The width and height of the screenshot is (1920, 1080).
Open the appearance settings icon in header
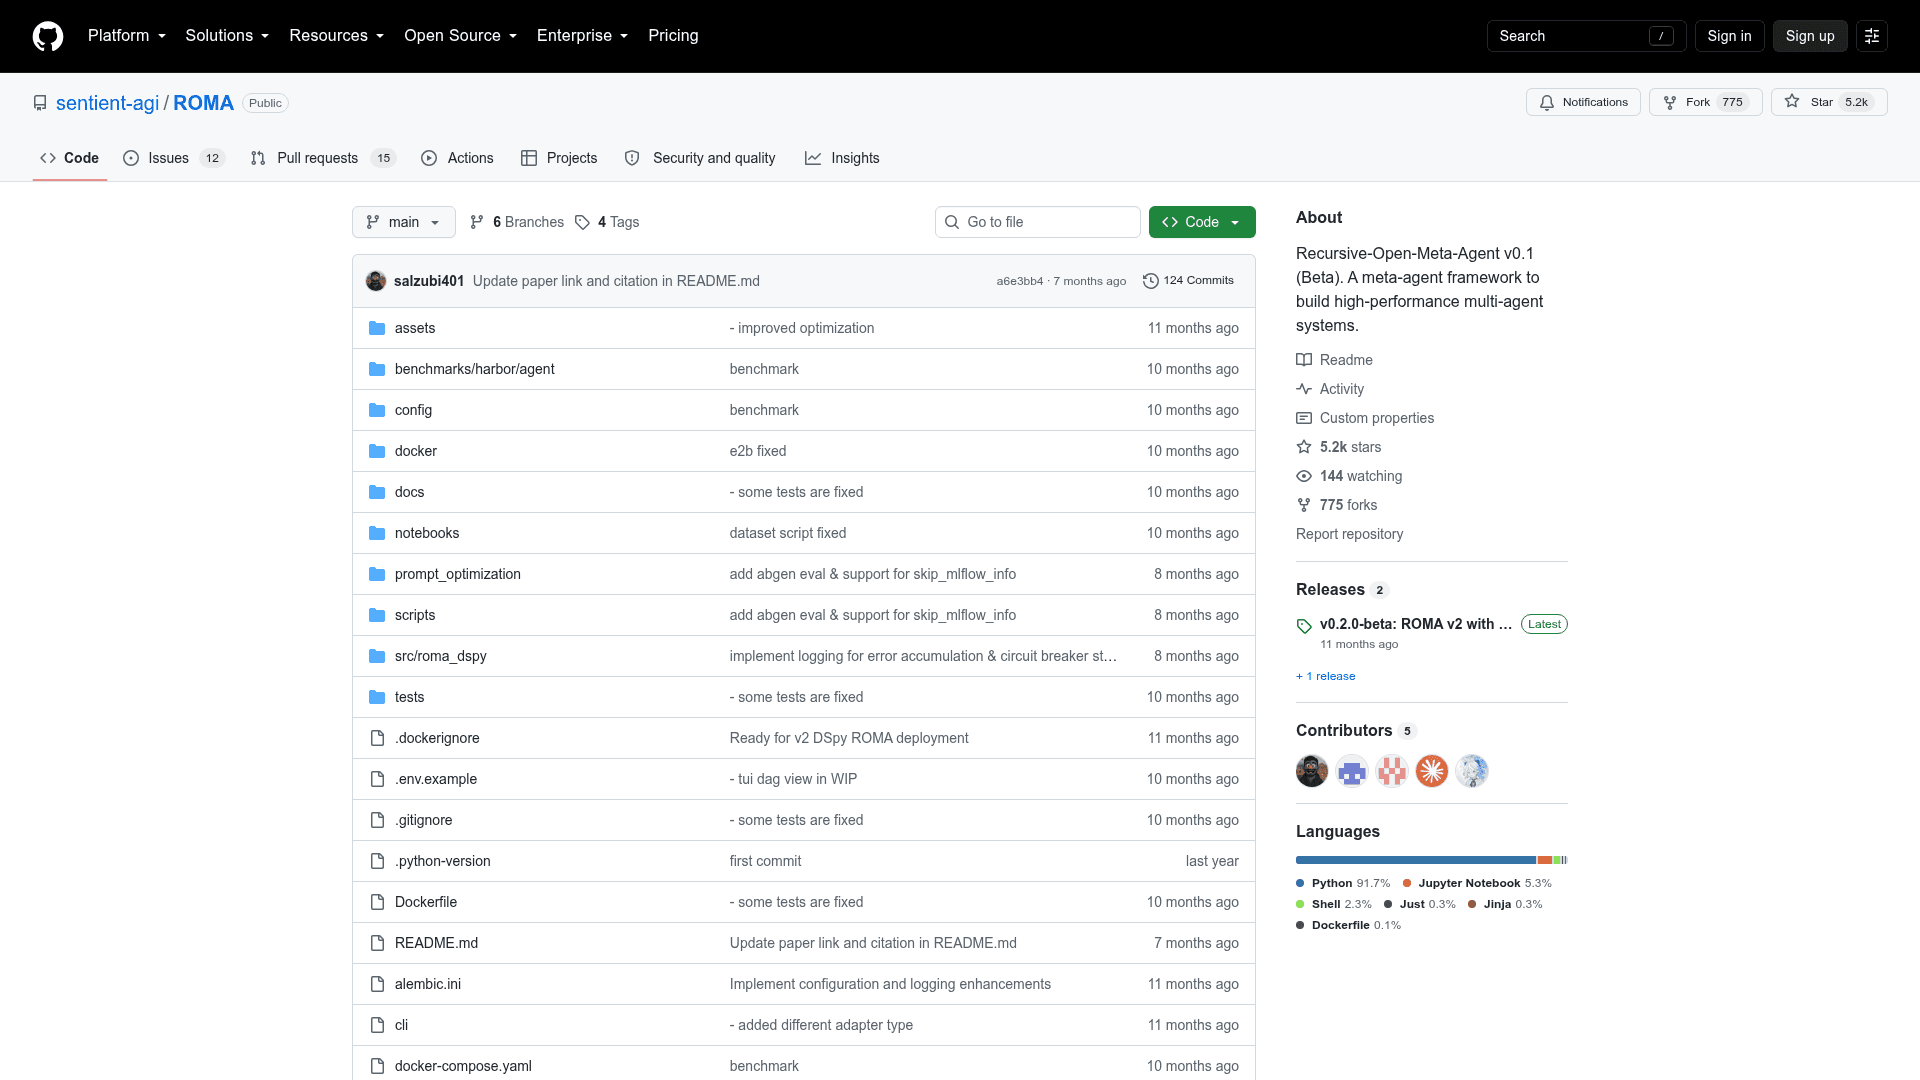[x=1872, y=36]
